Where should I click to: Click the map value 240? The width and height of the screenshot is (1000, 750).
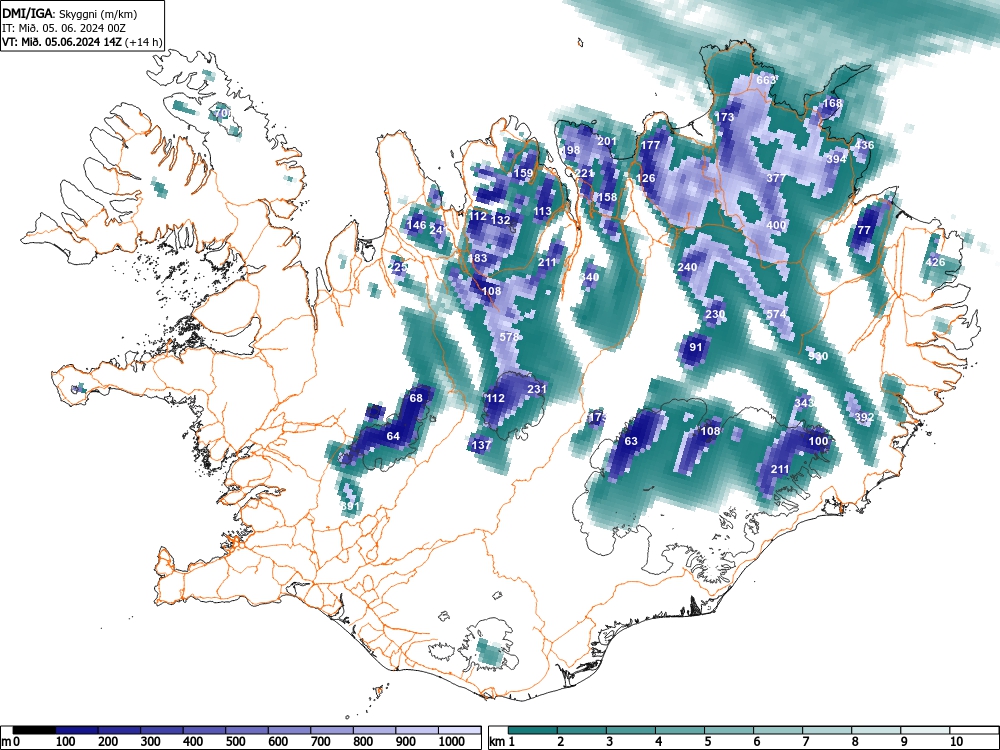point(687,267)
